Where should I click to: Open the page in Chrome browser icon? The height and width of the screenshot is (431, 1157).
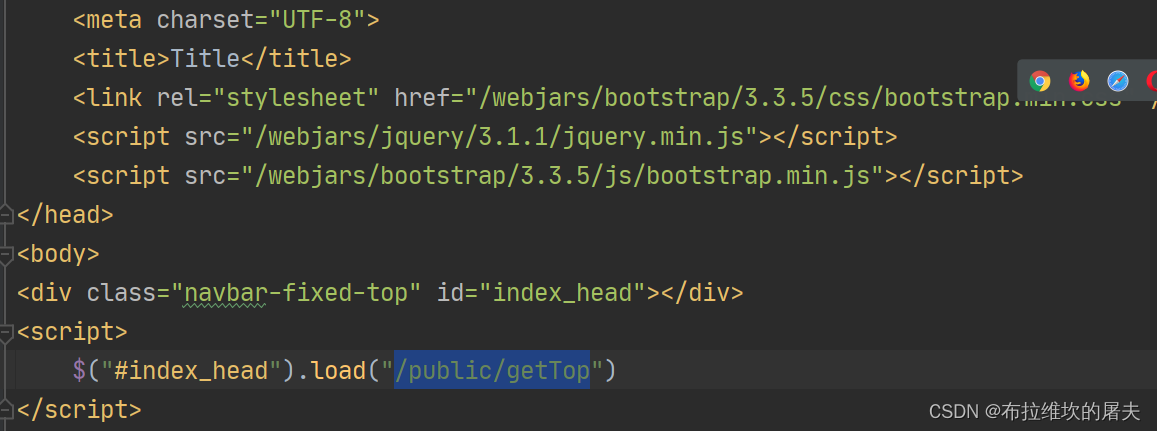(x=1040, y=81)
